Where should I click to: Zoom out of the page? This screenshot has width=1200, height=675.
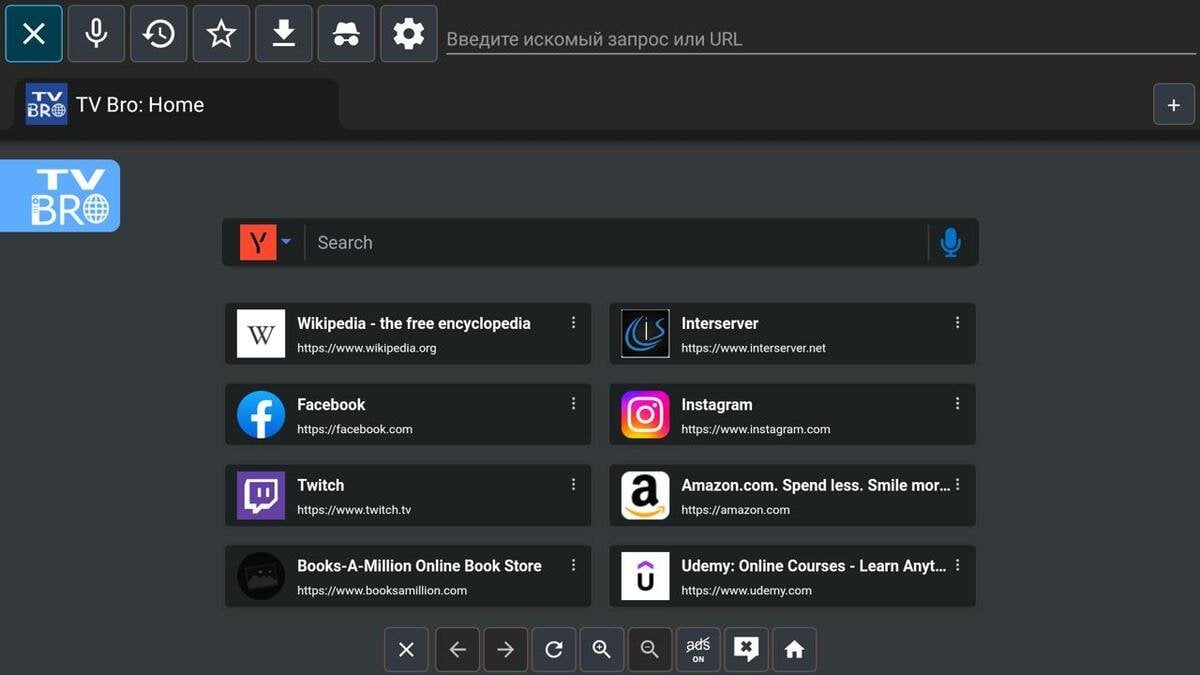click(650, 650)
